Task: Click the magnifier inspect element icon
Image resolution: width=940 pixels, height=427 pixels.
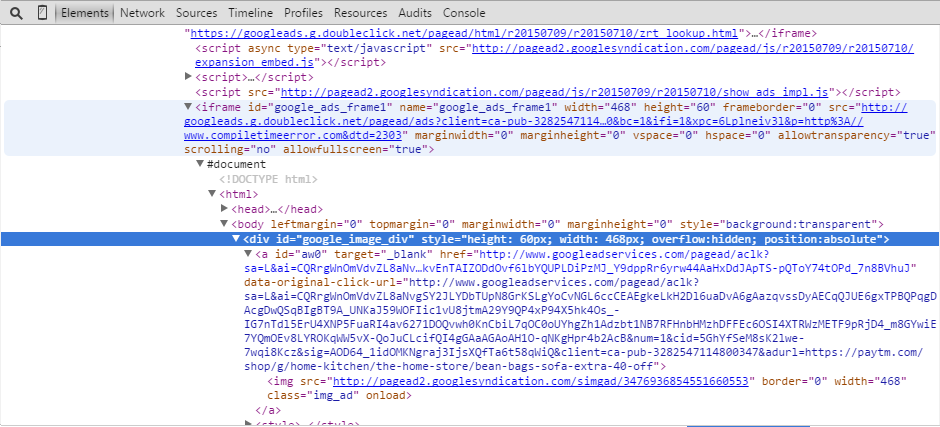Action: point(16,13)
